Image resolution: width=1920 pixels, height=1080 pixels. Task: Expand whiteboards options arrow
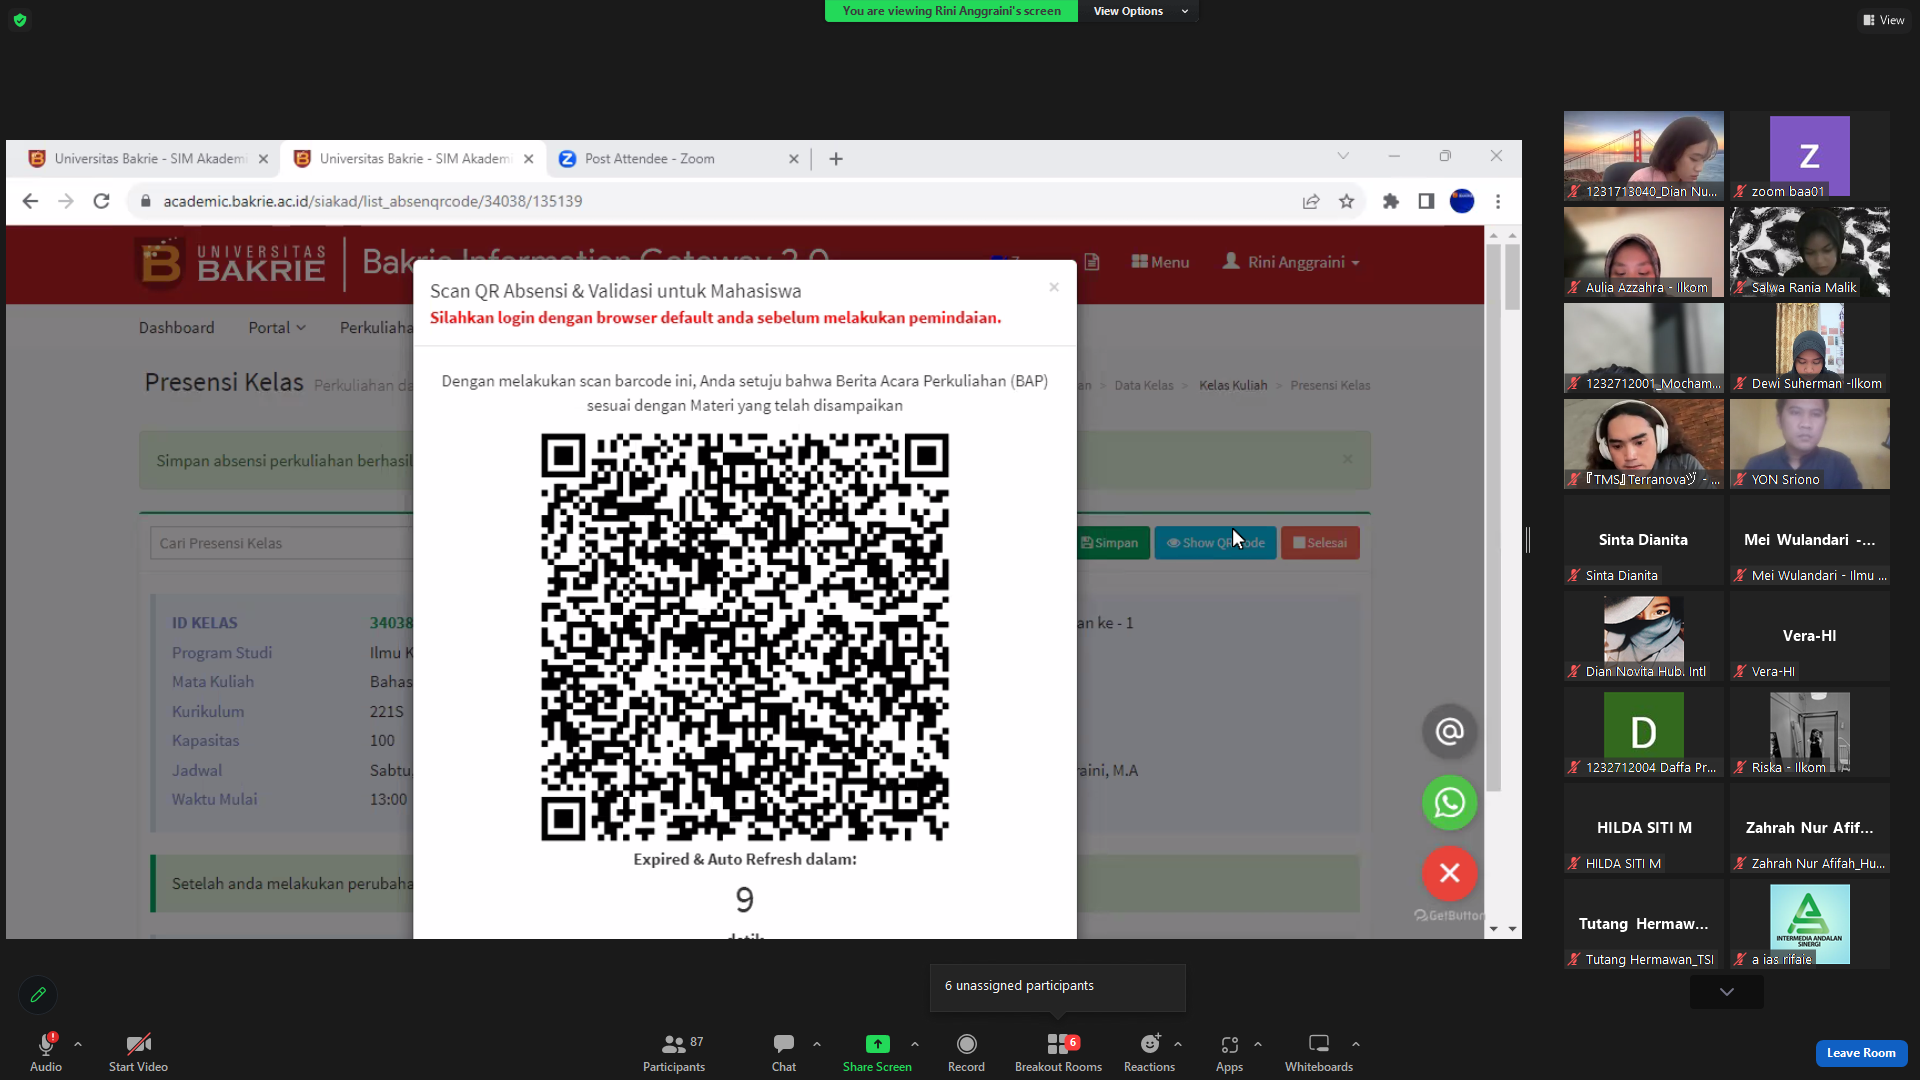[1356, 1044]
